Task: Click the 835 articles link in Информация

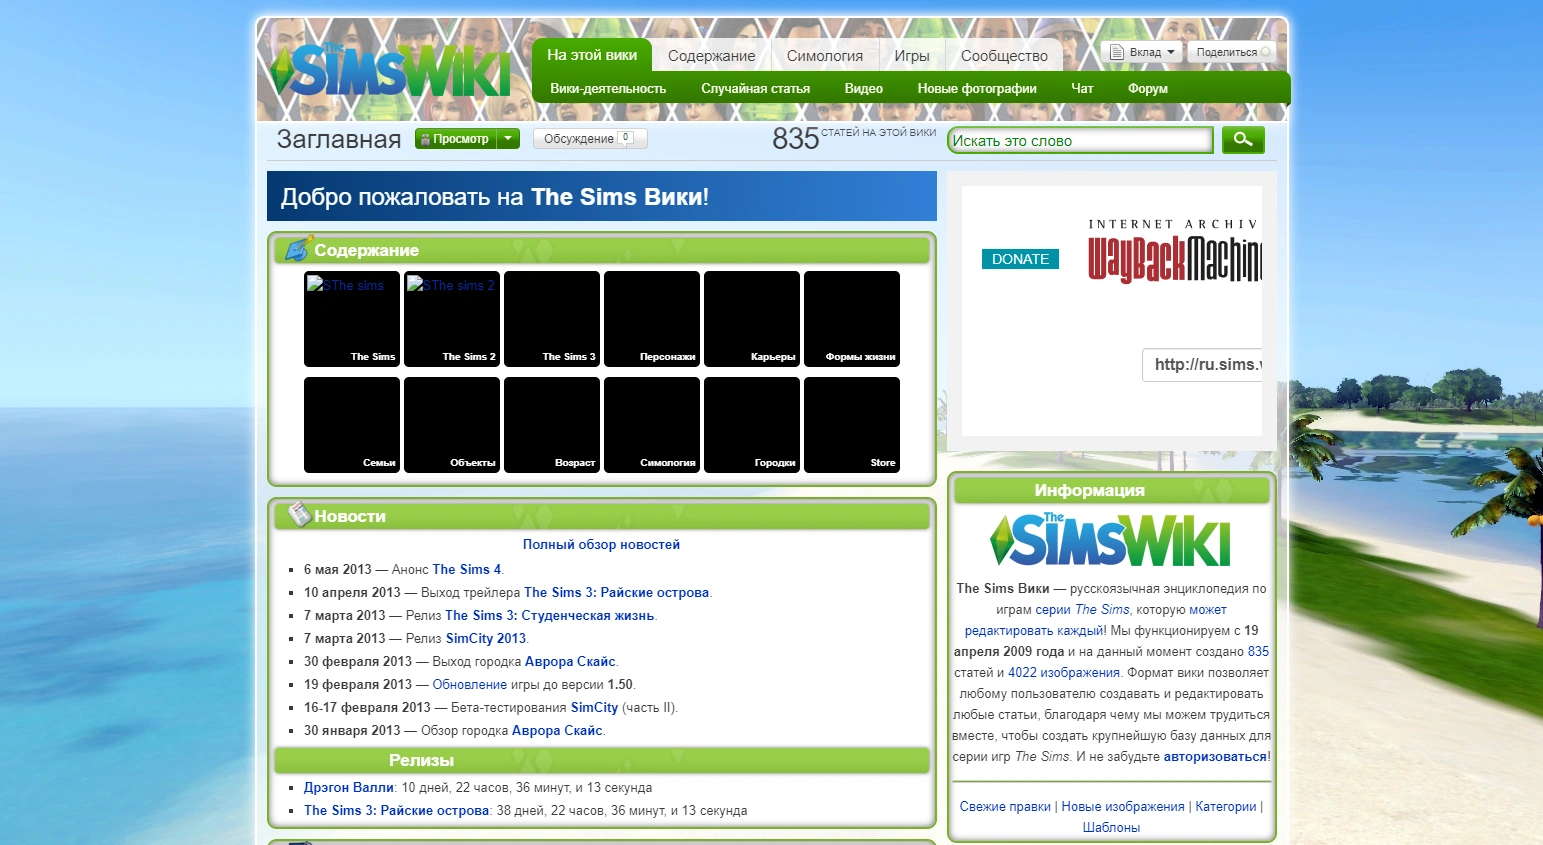Action: click(x=1258, y=651)
